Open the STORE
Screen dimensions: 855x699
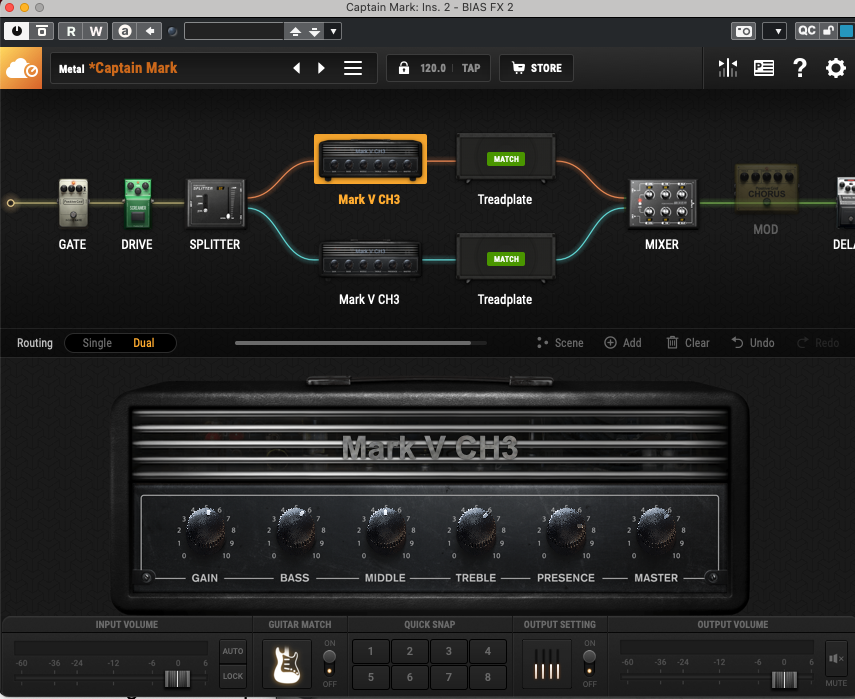pos(537,68)
